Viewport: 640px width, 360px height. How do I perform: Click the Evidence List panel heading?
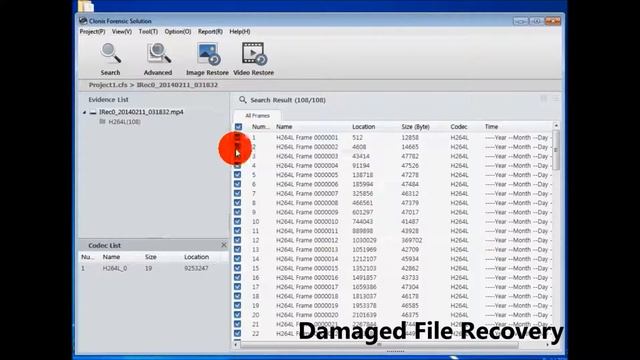coord(108,100)
